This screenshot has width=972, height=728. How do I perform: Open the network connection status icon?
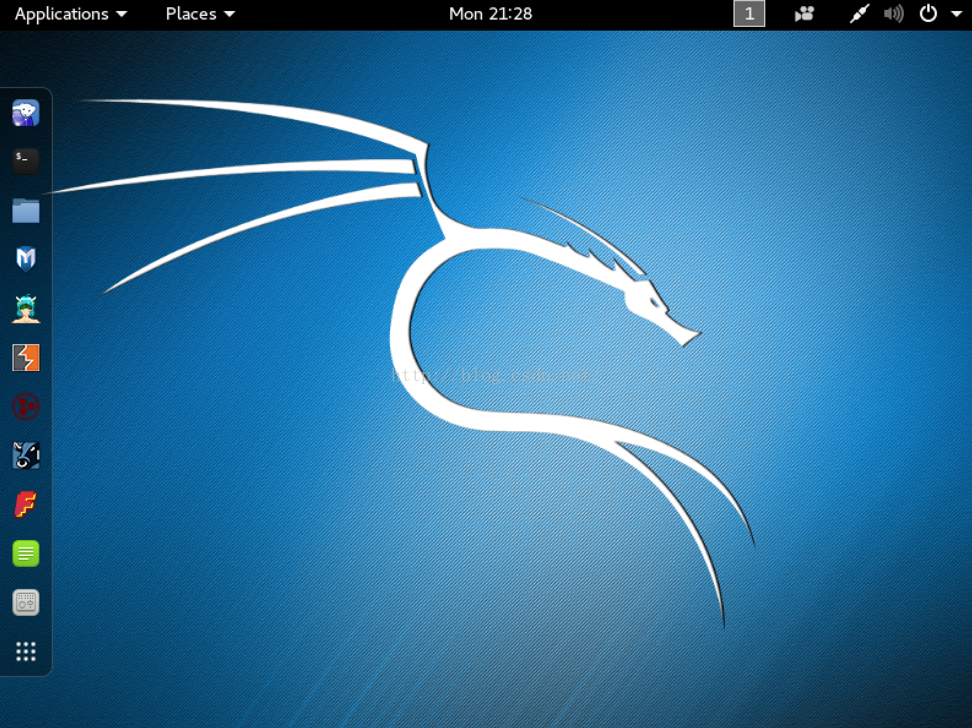pyautogui.click(x=859, y=14)
